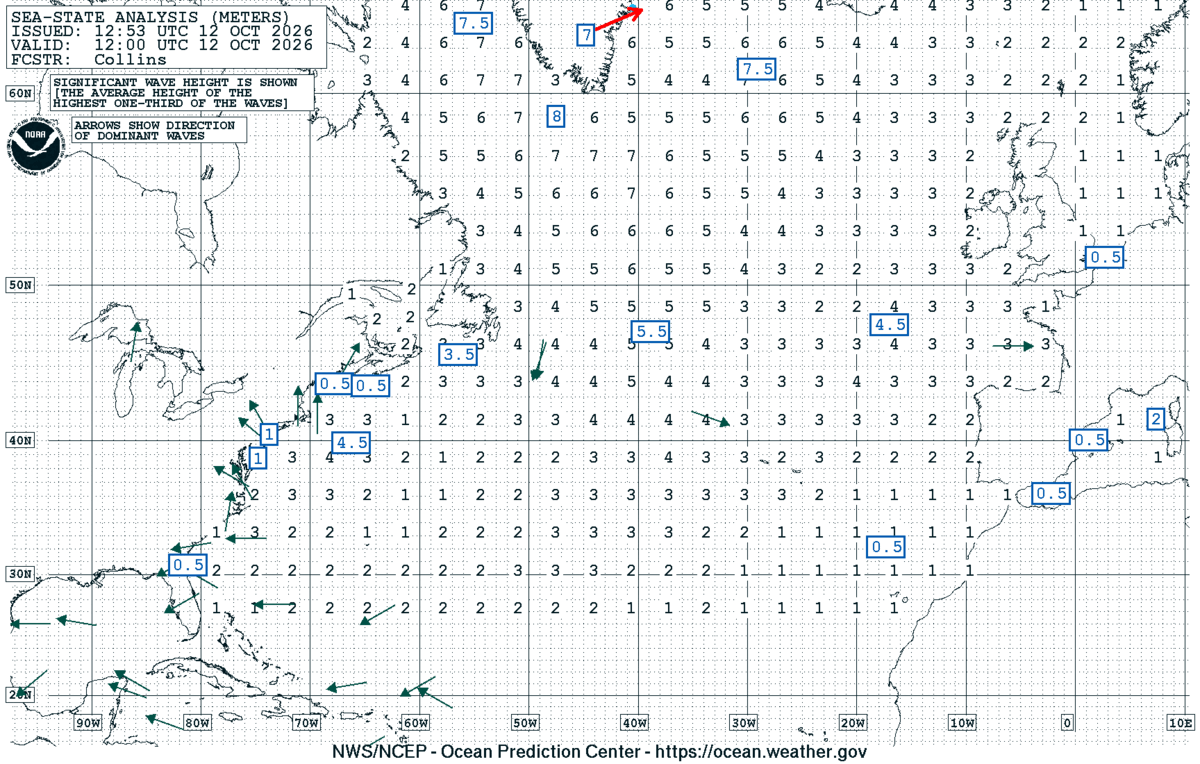Click the southwest-pointing wave arrow near 50W

(538, 360)
